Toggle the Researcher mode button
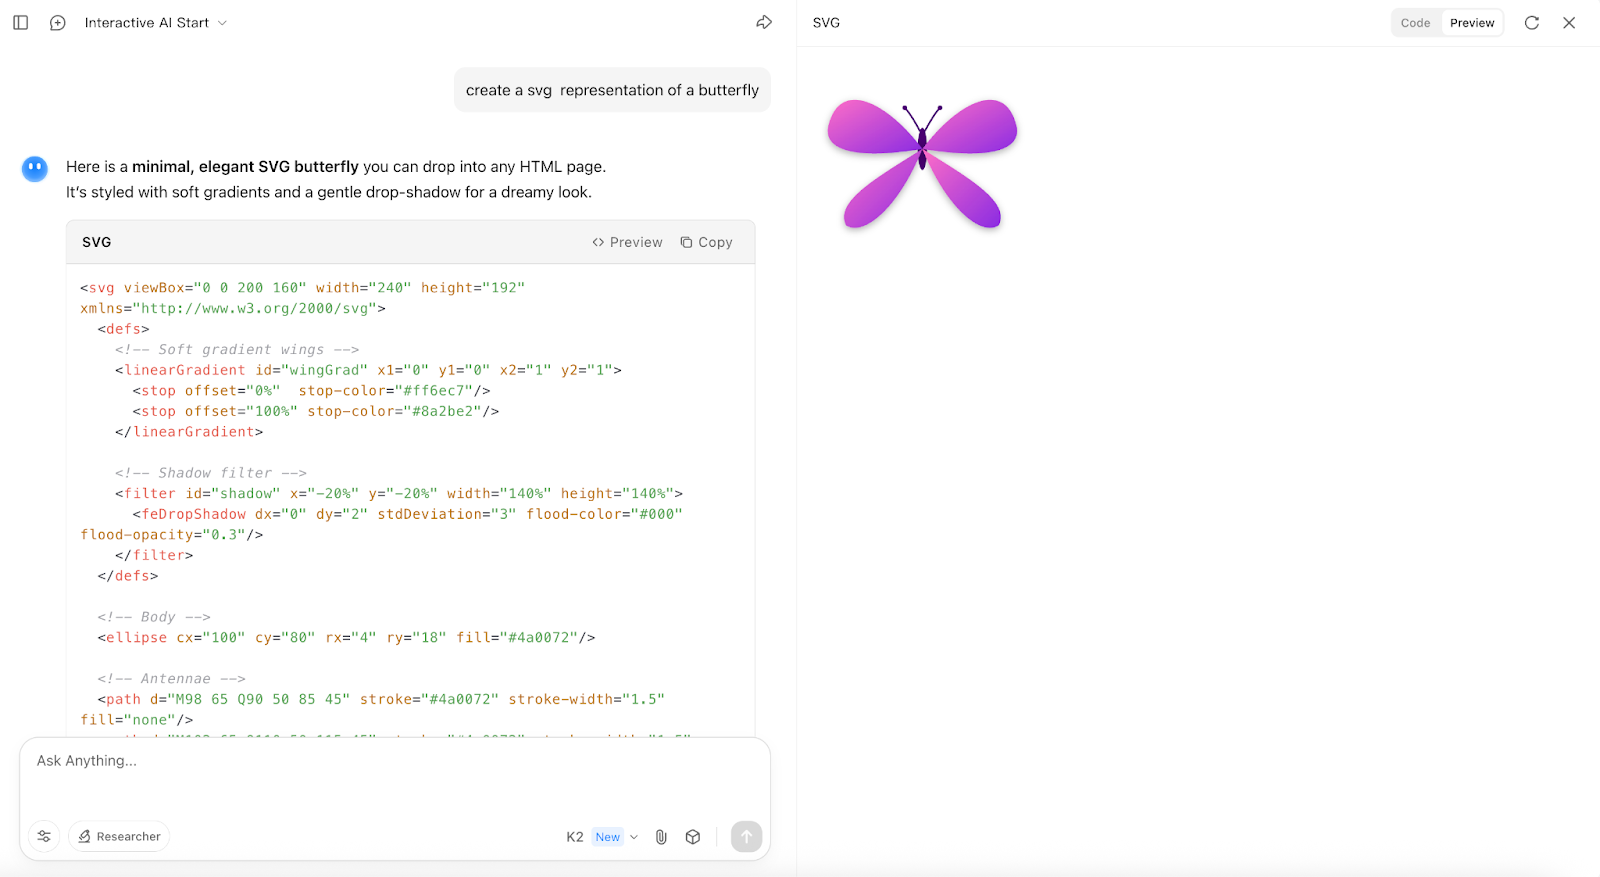Screen dimensions: 1600x877 pos(119,836)
